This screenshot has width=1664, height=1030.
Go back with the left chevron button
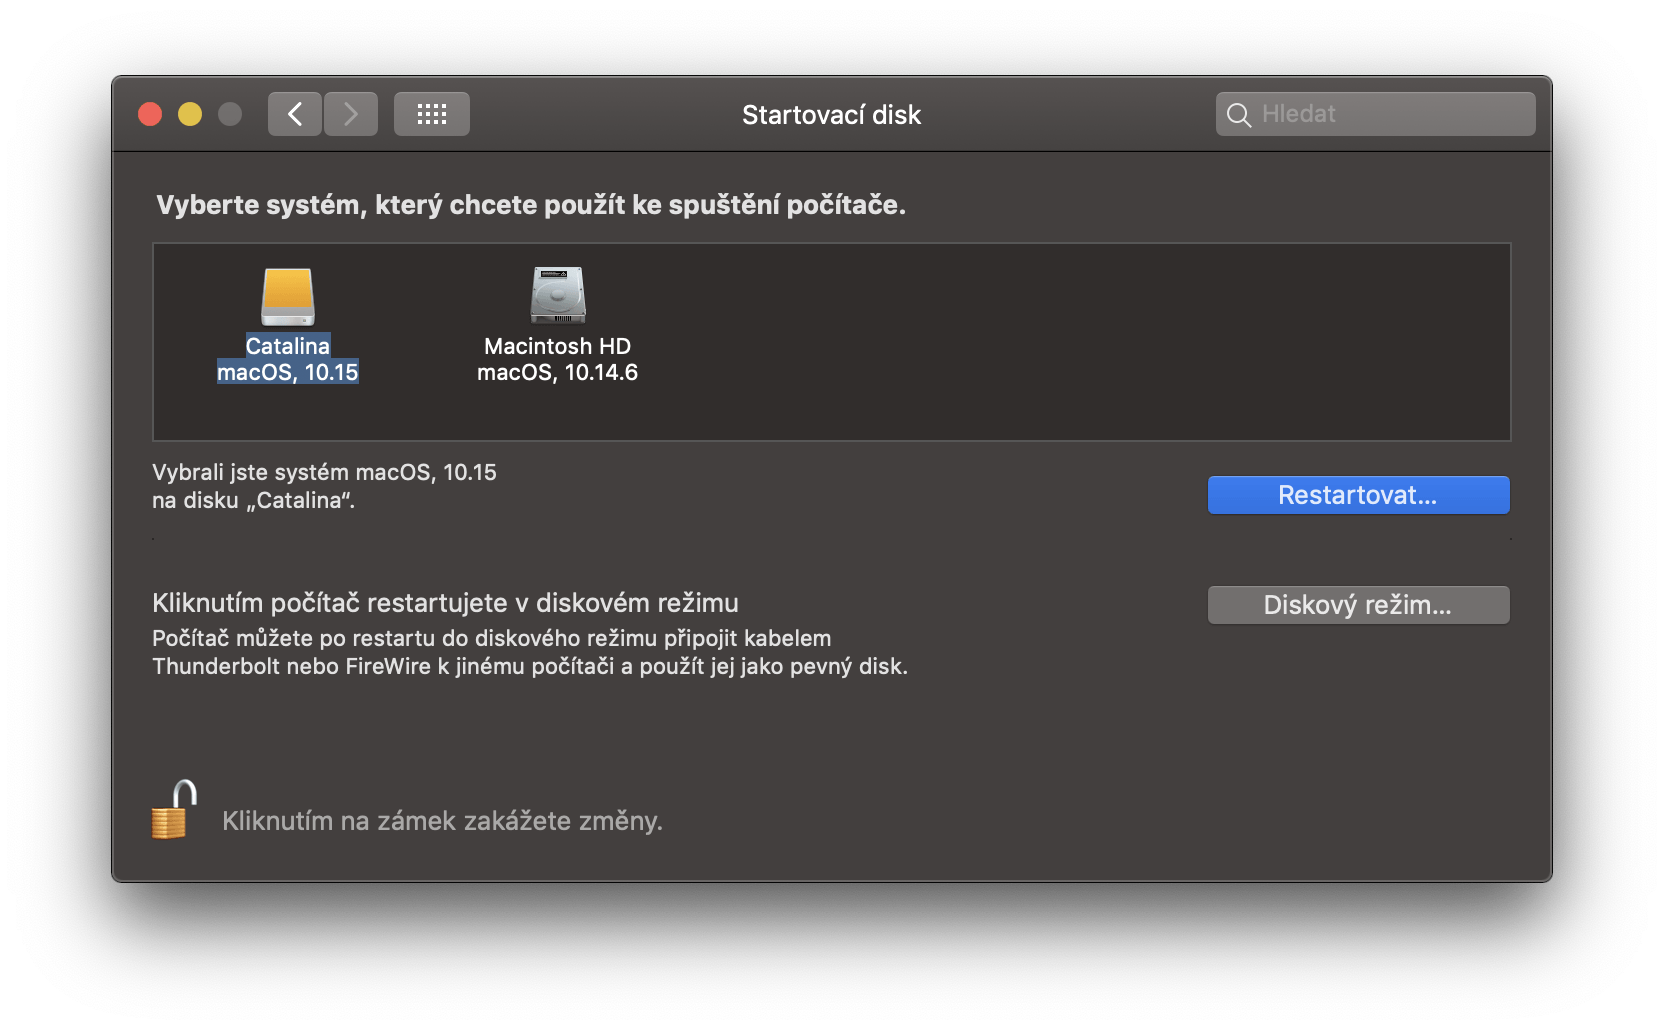(295, 114)
